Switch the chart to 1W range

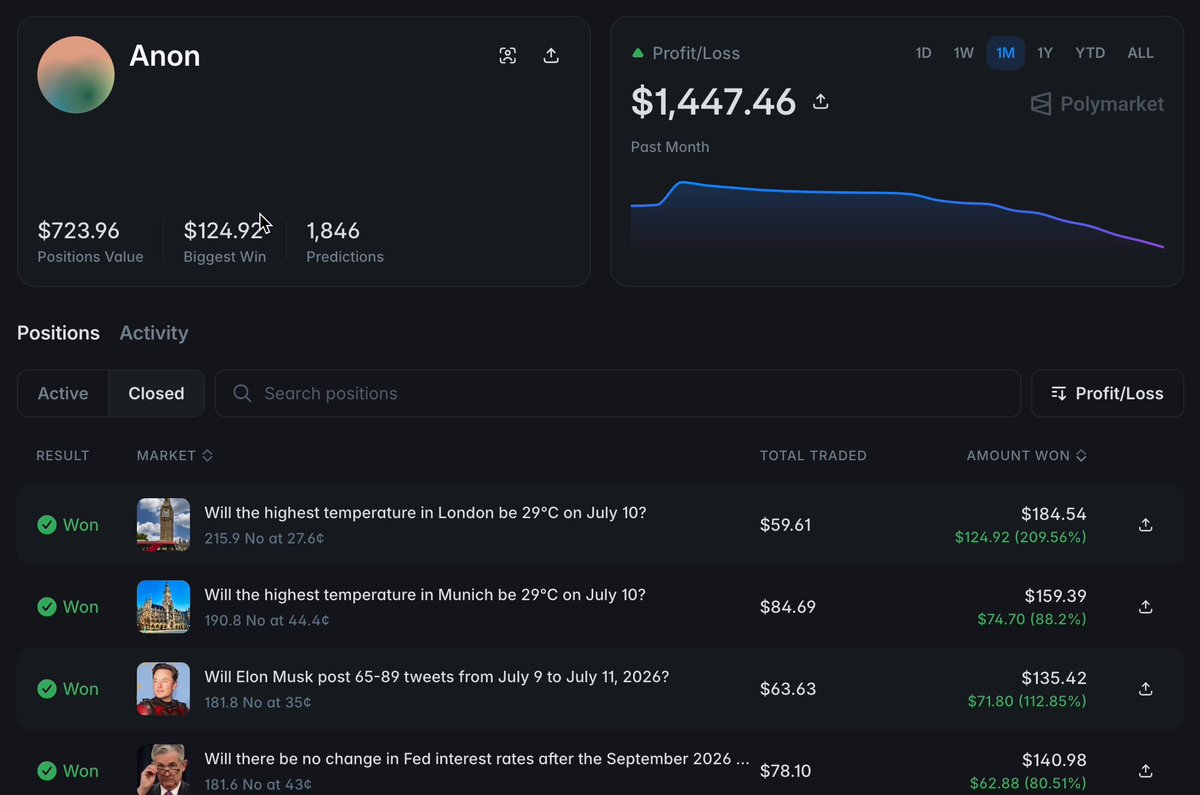[x=963, y=53]
